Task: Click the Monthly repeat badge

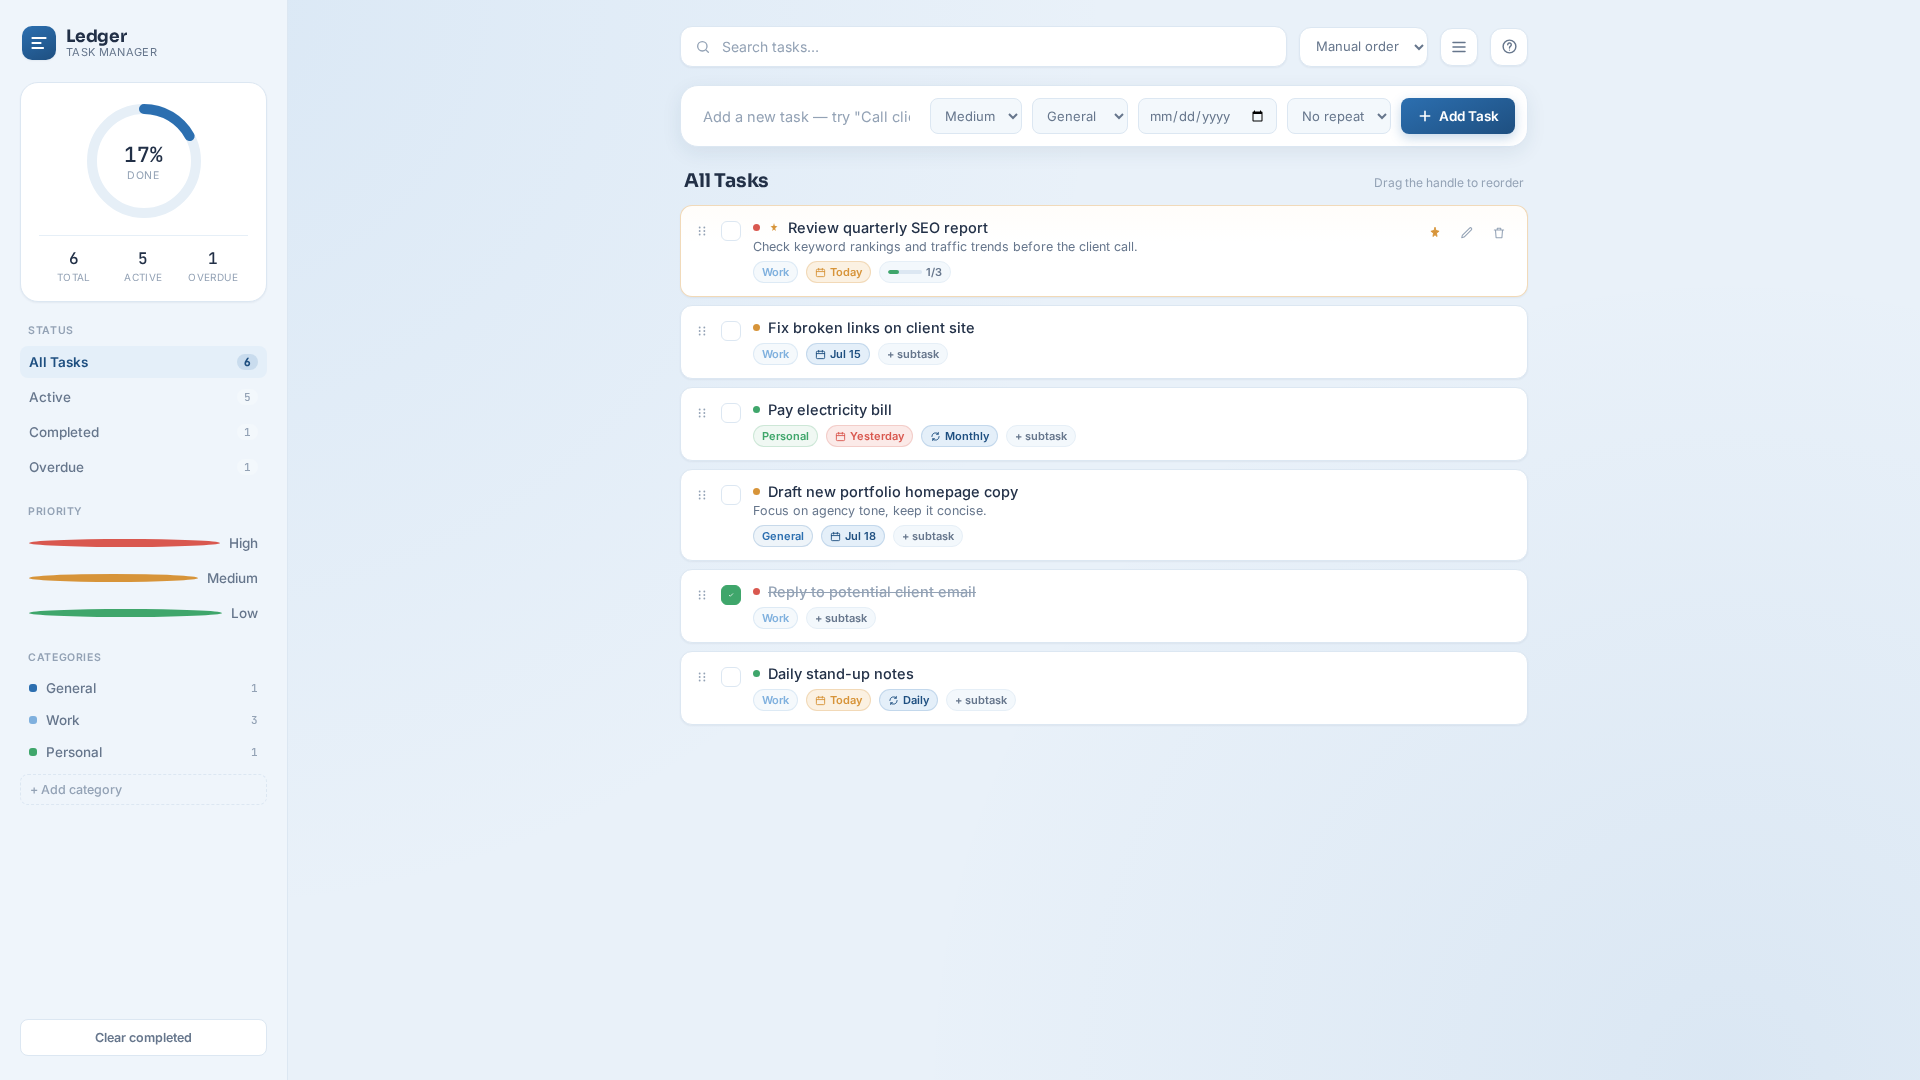Action: (x=959, y=436)
